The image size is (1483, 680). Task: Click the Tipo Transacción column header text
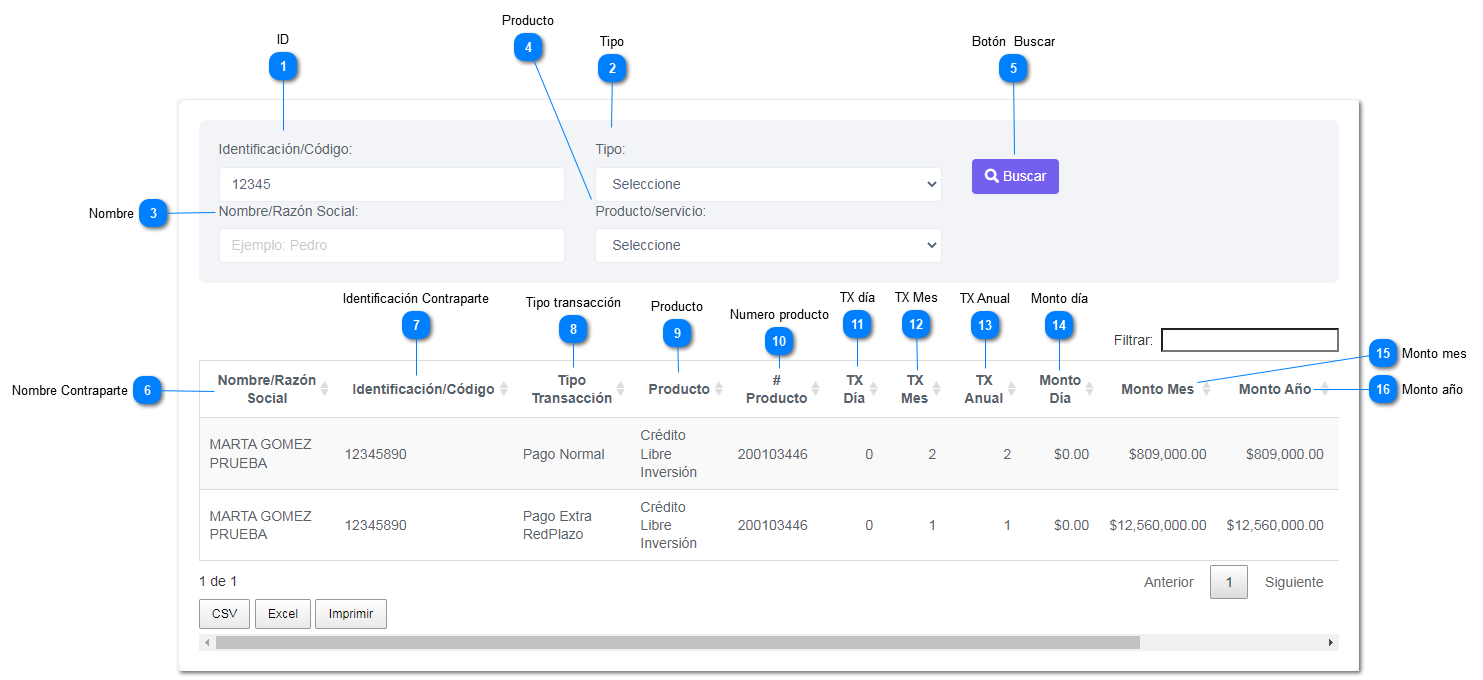572,389
